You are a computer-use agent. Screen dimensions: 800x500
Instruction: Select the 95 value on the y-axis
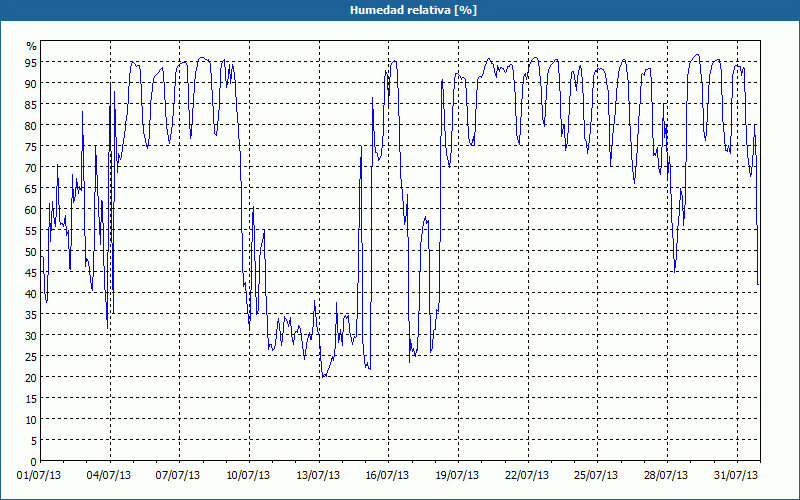click(x=31, y=62)
